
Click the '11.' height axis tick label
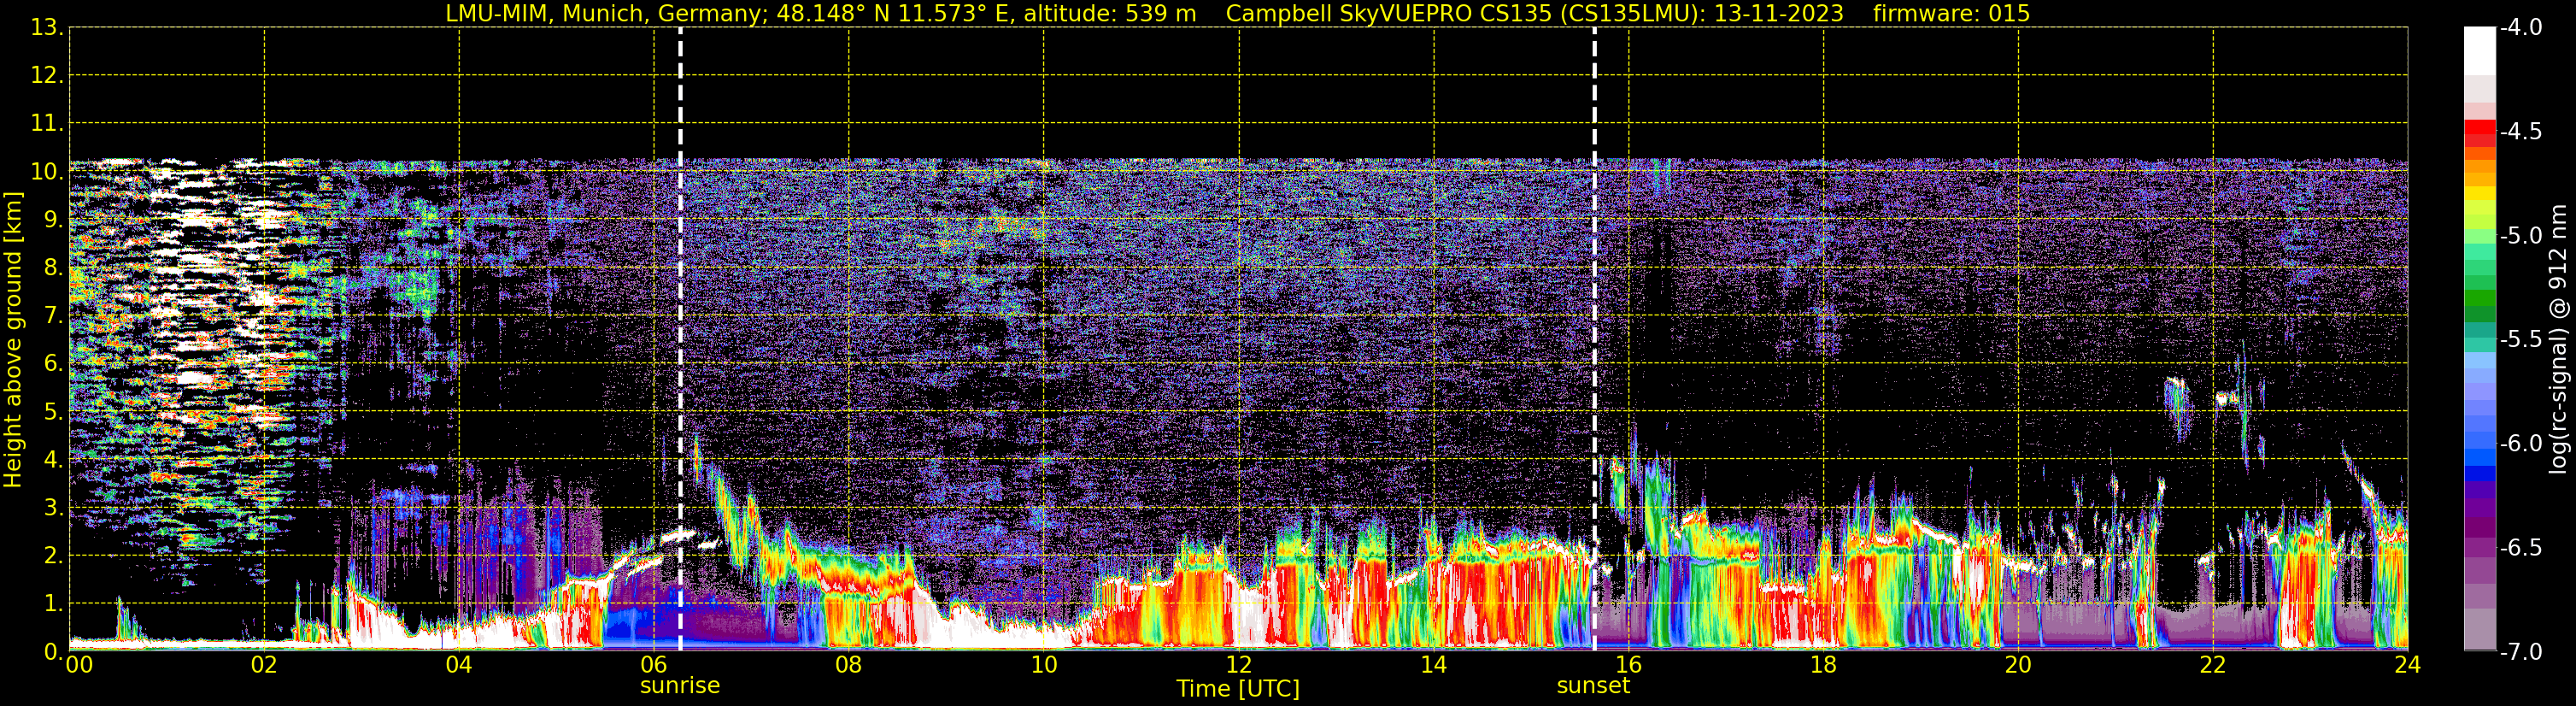pos(47,124)
